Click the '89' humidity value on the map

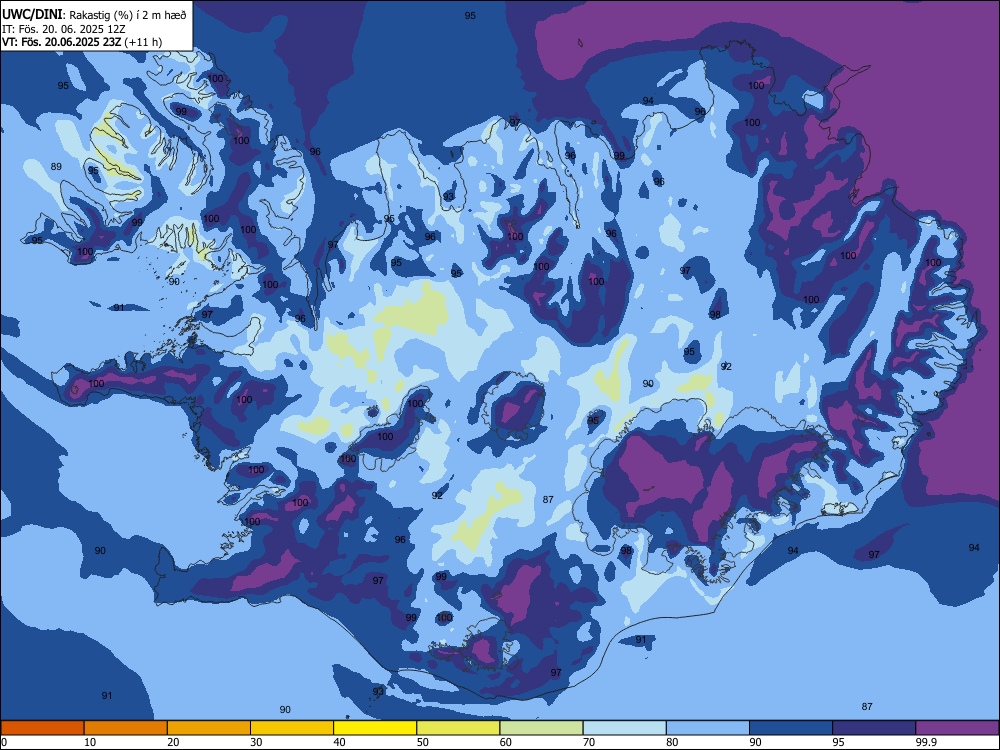[56, 166]
